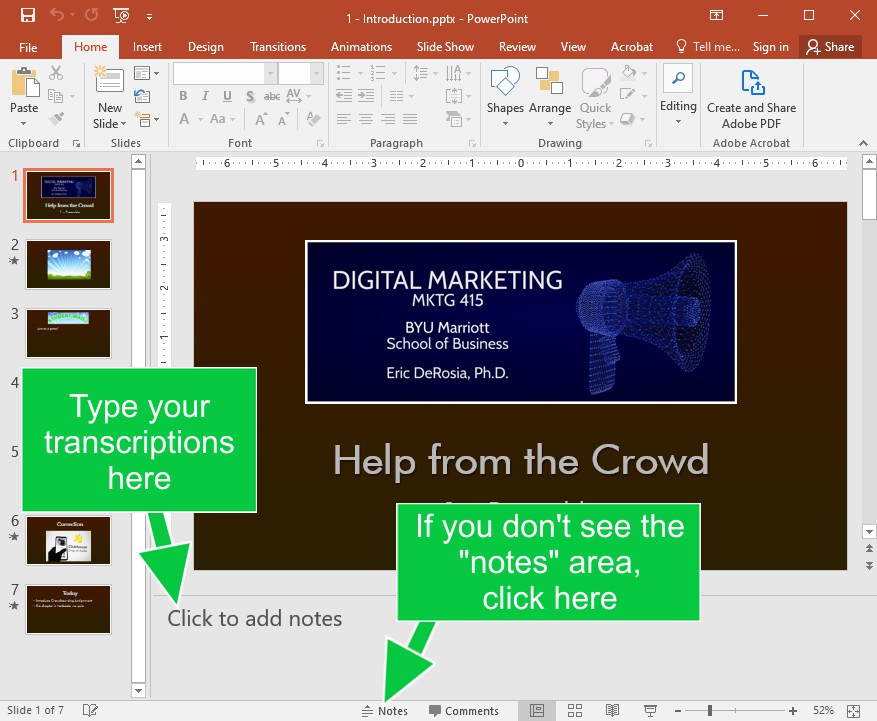The height and width of the screenshot is (721, 877).
Task: Open the Transitions ribbon tab
Action: [x=278, y=46]
